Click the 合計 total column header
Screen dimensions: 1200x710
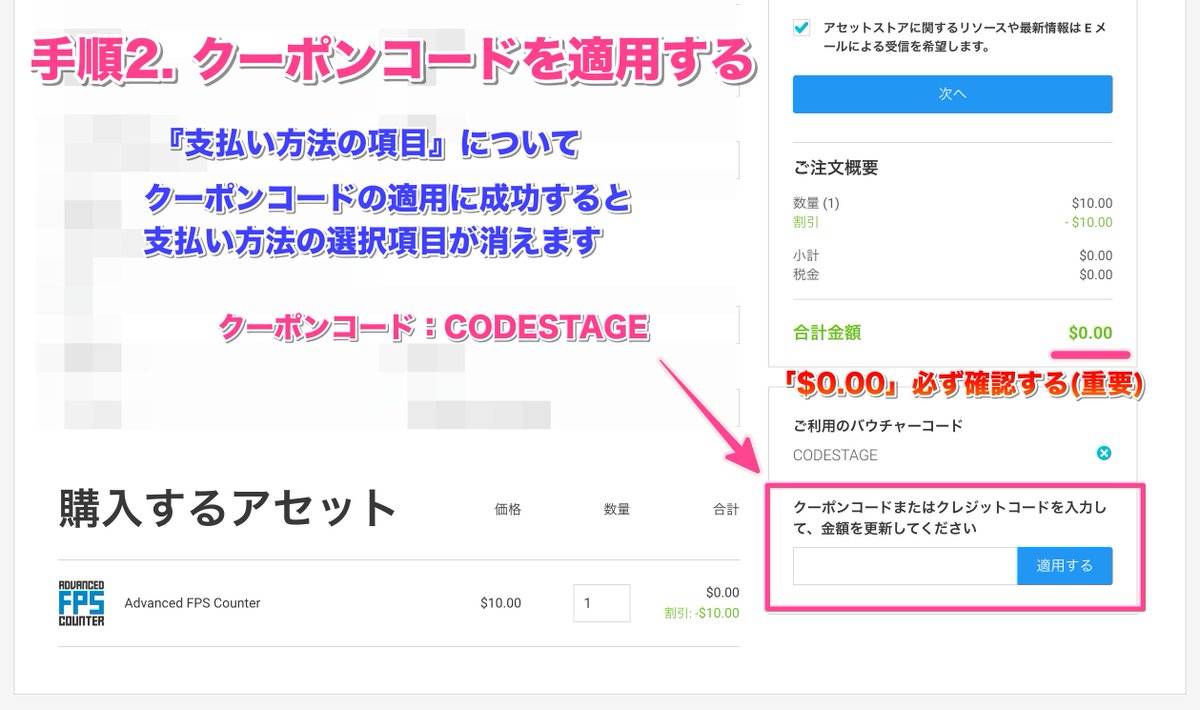[x=725, y=509]
